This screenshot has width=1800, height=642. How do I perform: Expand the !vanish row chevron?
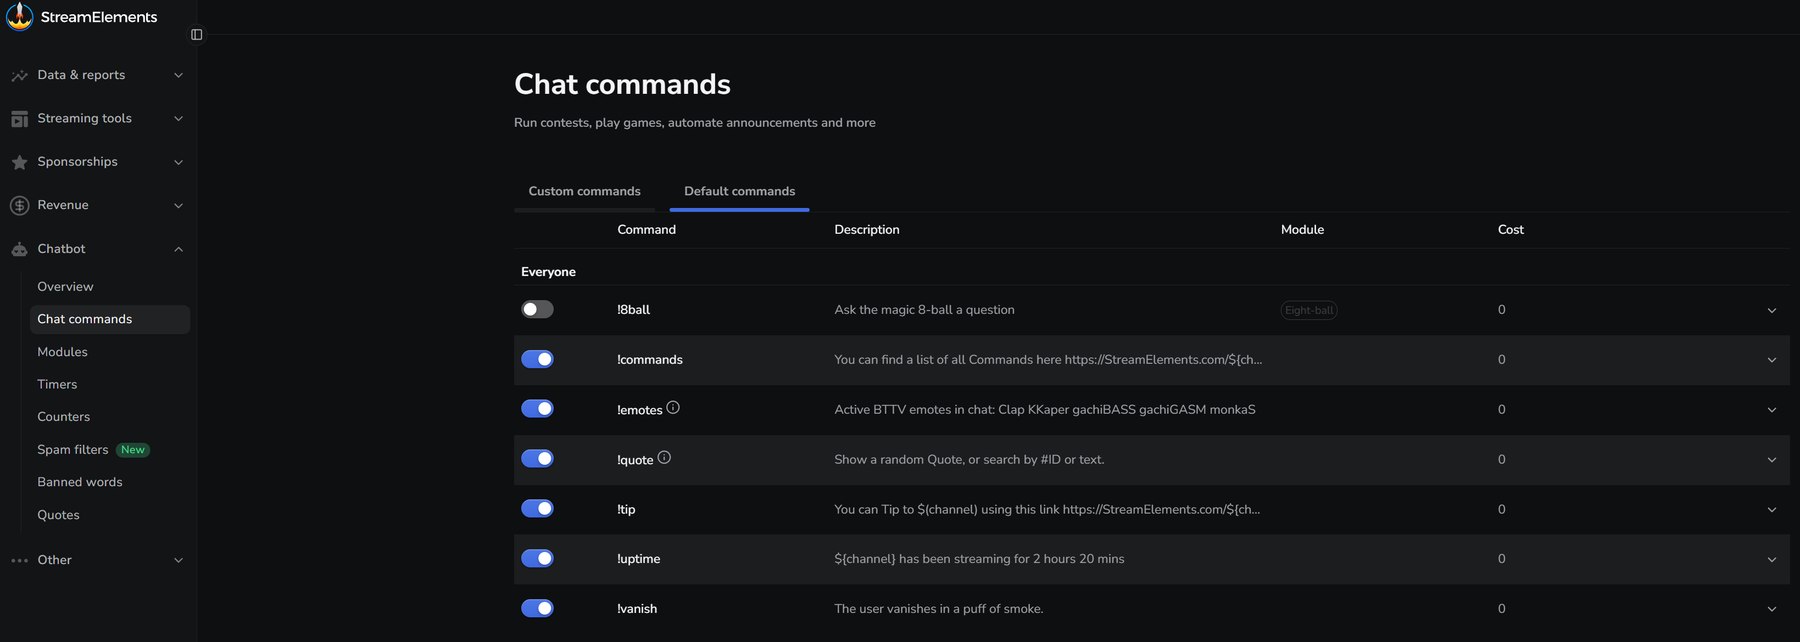point(1771,609)
